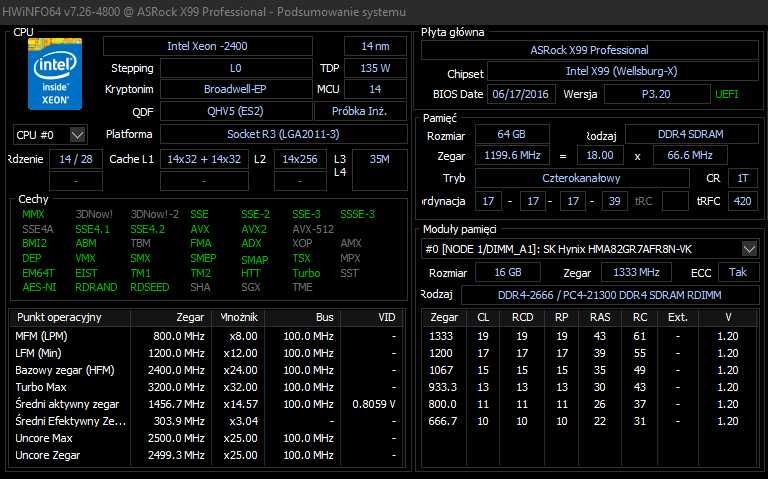
Task: Select the LFM (Min) row
Action: click(206, 353)
